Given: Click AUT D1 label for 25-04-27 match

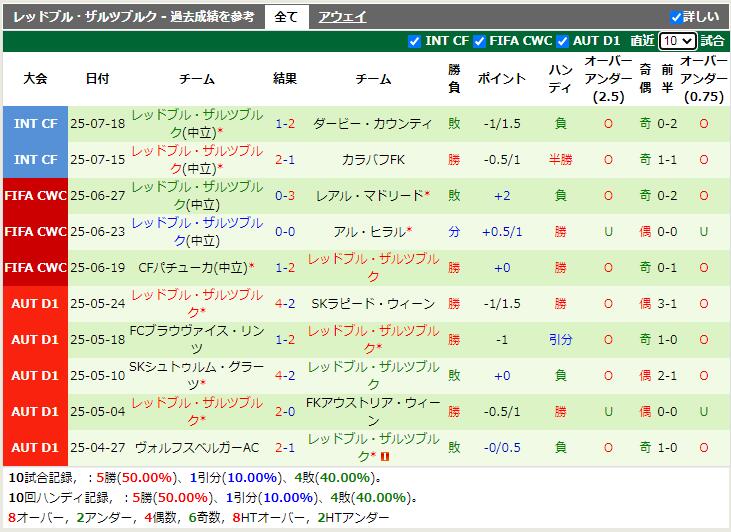Looking at the screenshot, I should tap(35, 448).
